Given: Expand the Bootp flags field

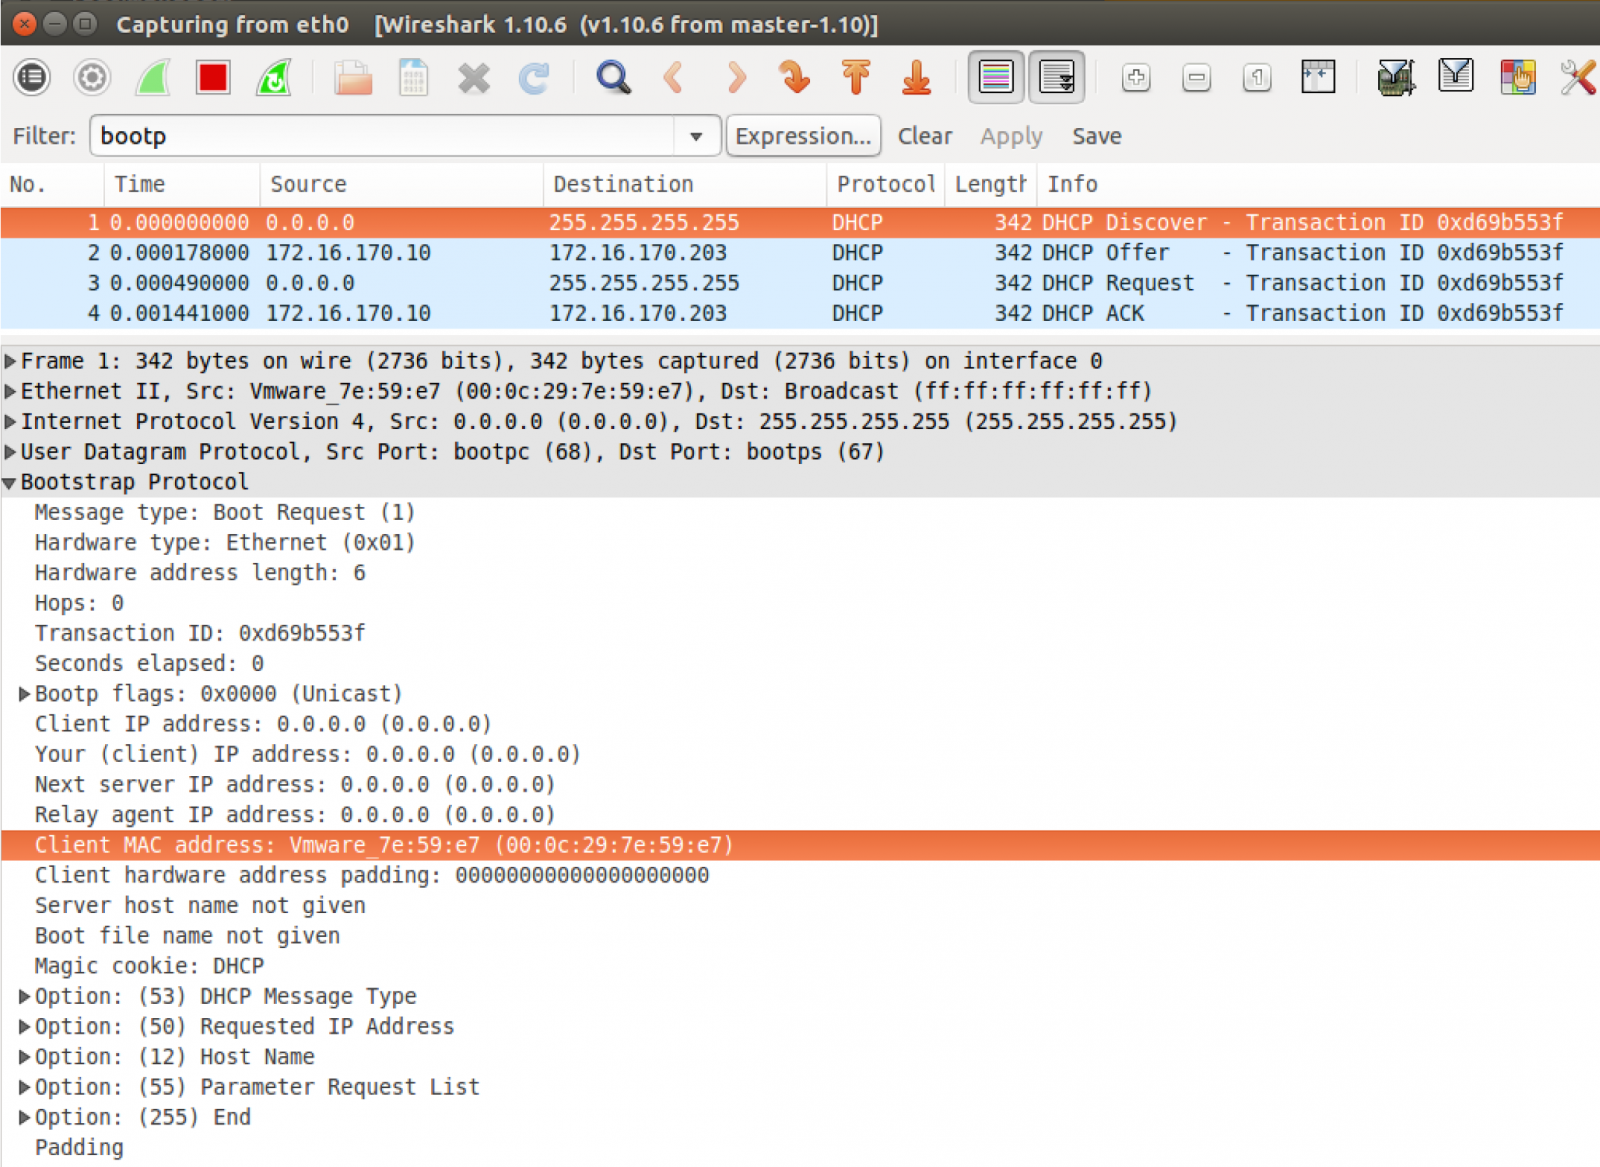Looking at the screenshot, I should tap(24, 693).
